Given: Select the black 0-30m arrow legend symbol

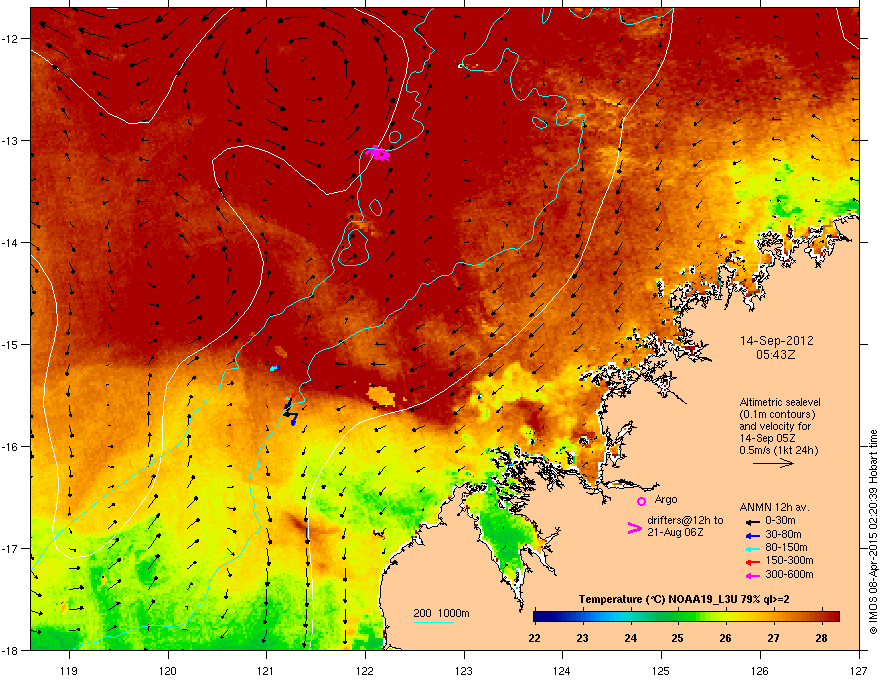Looking at the screenshot, I should (753, 522).
